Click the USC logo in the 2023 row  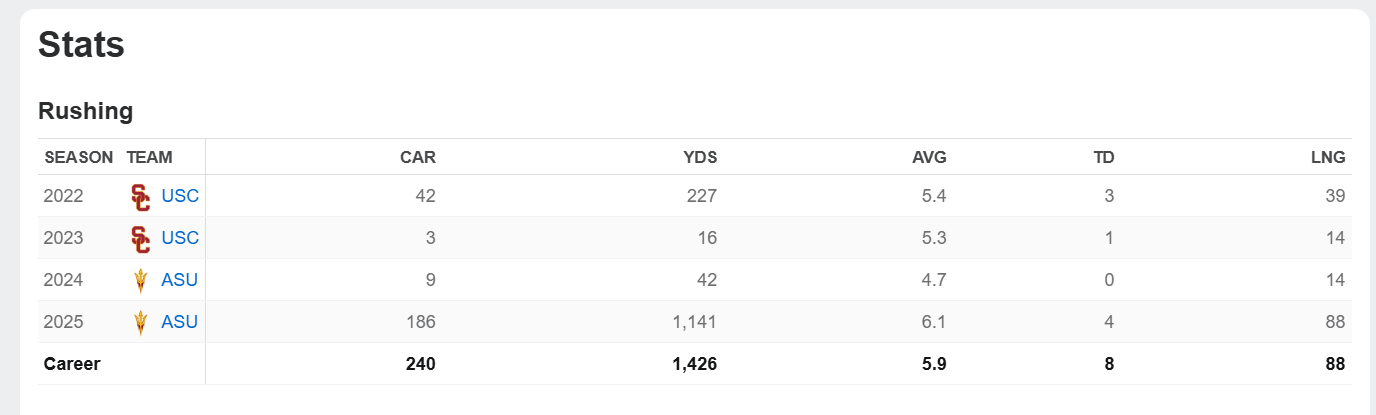[x=140, y=239]
